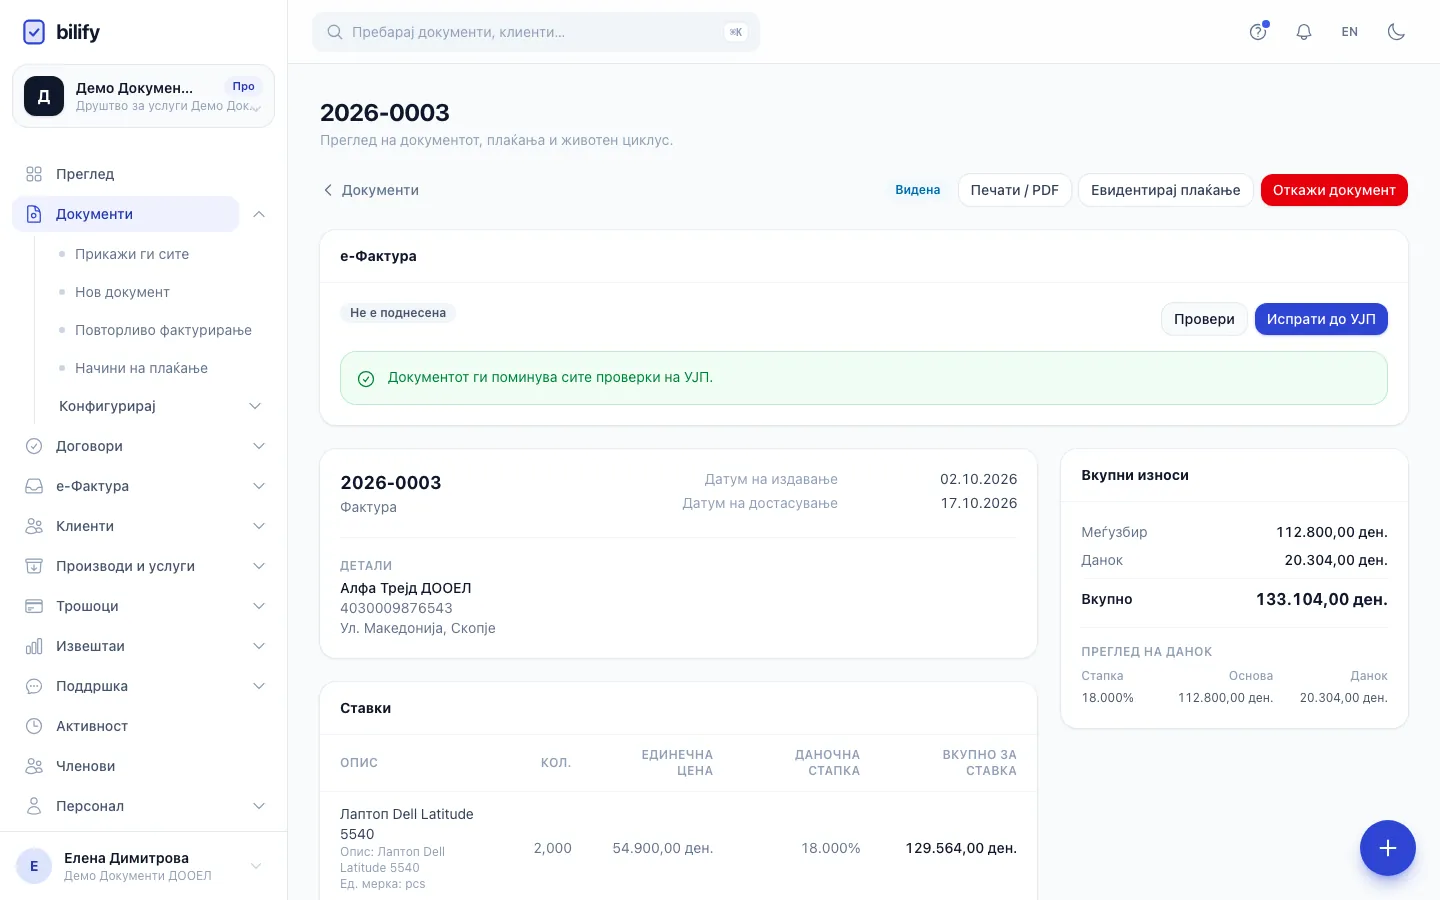
Task: Click the Преглед dashboard icon
Action: [34, 174]
